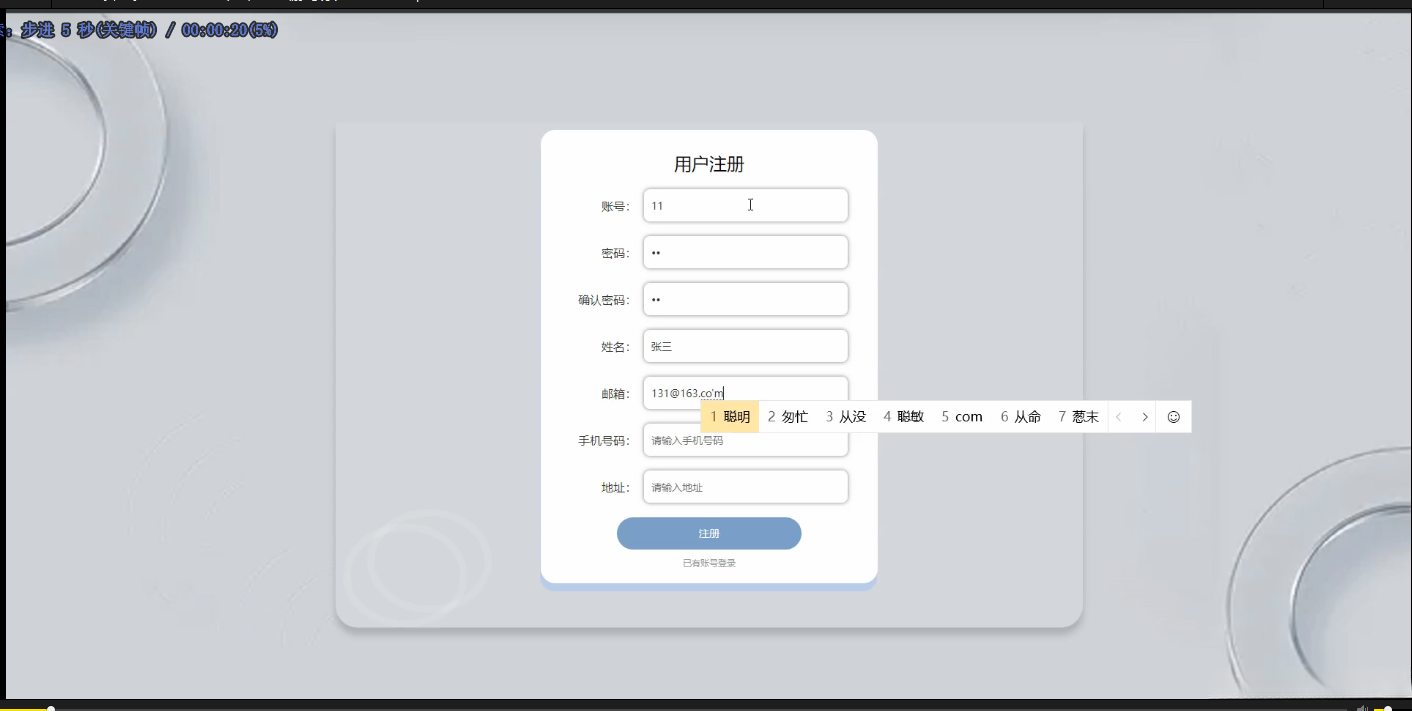Click the 用户注册 heading text
Screen dimensions: 1412x711
click(x=709, y=165)
